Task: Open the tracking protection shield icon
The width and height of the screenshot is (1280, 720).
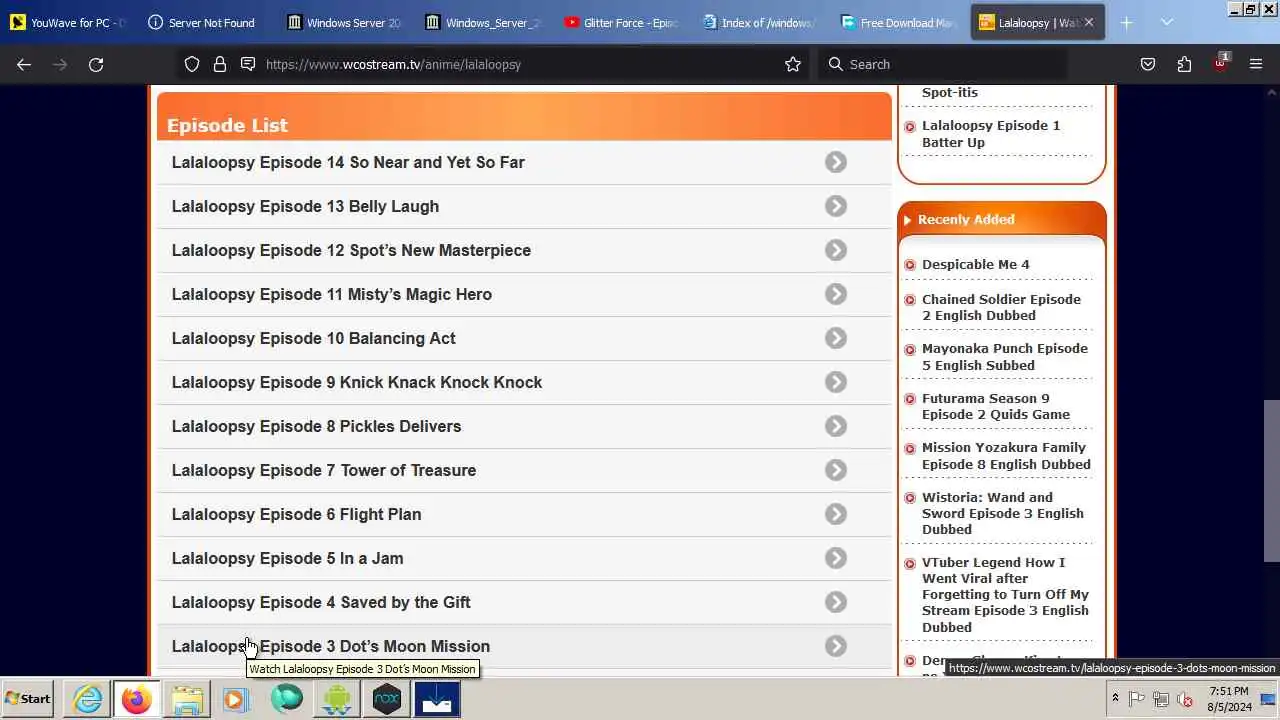Action: click(192, 64)
